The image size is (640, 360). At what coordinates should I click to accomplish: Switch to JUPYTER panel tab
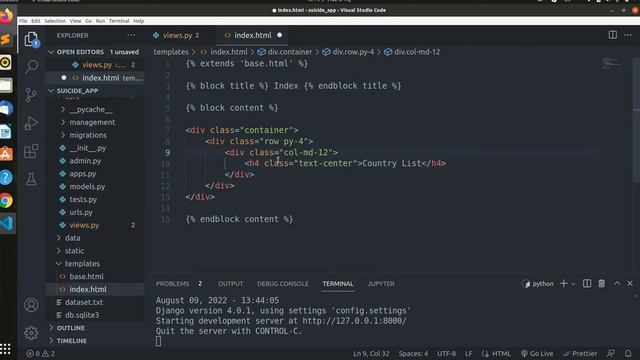coord(381,284)
